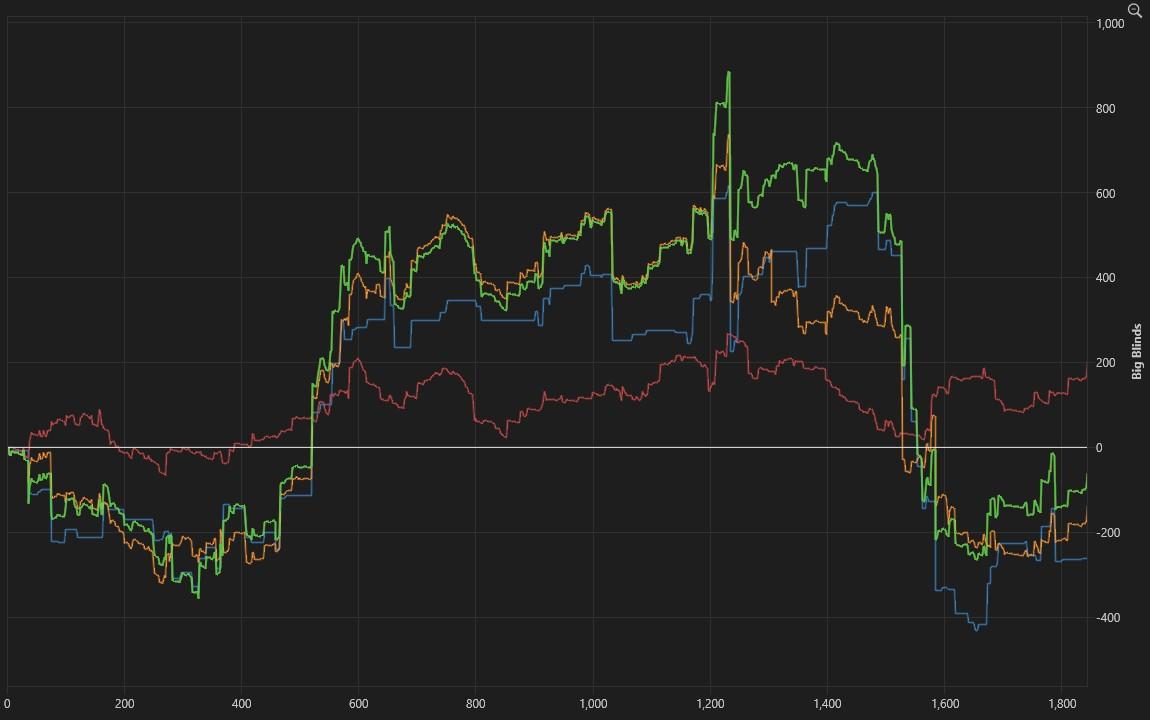The image size is (1150, 720).
Task: Click the lowest dip of the blue line
Action: (x=976, y=629)
